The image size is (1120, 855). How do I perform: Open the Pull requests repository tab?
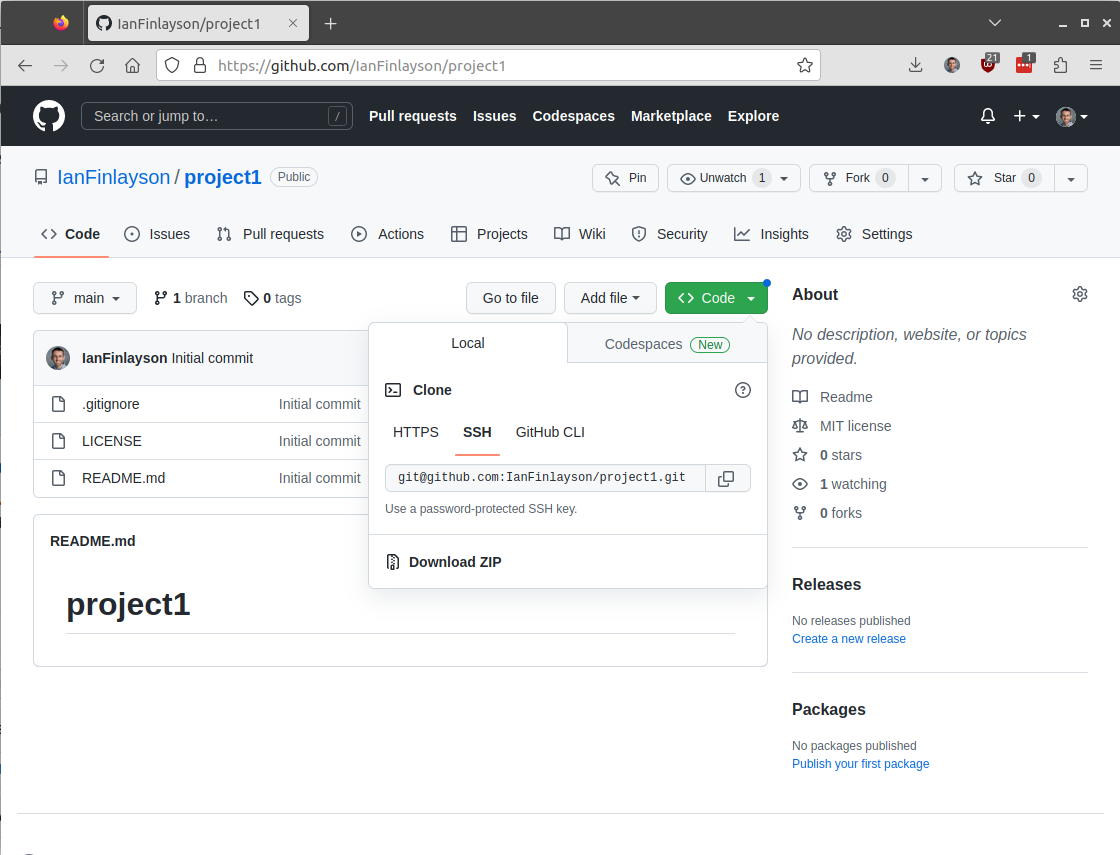(x=270, y=234)
